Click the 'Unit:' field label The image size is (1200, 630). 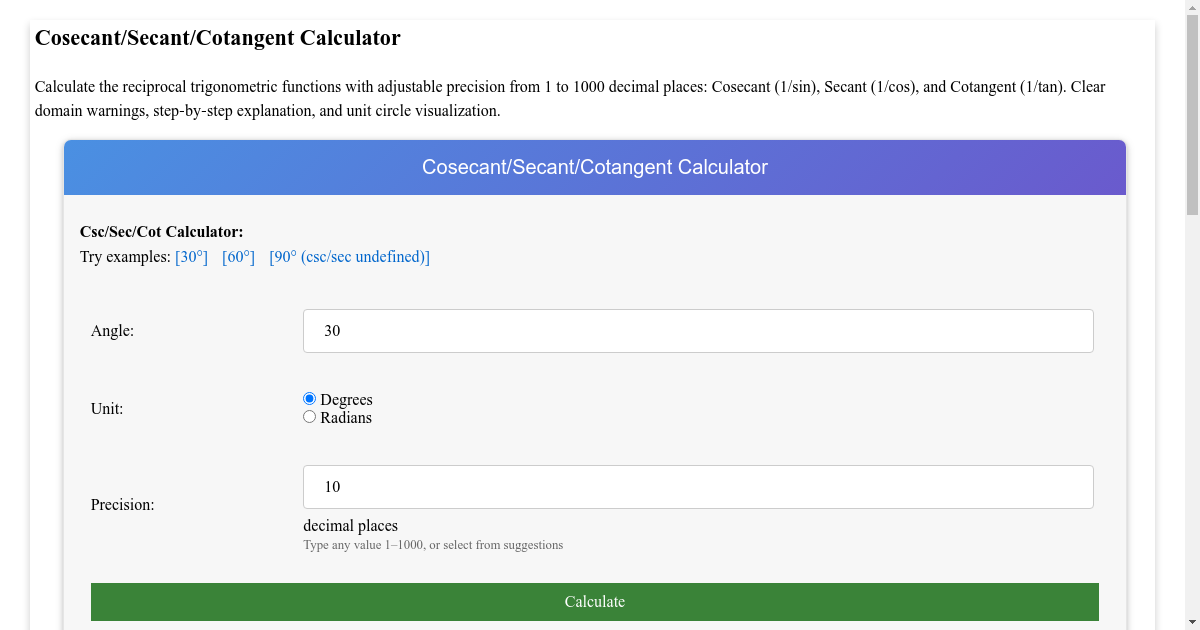click(107, 408)
